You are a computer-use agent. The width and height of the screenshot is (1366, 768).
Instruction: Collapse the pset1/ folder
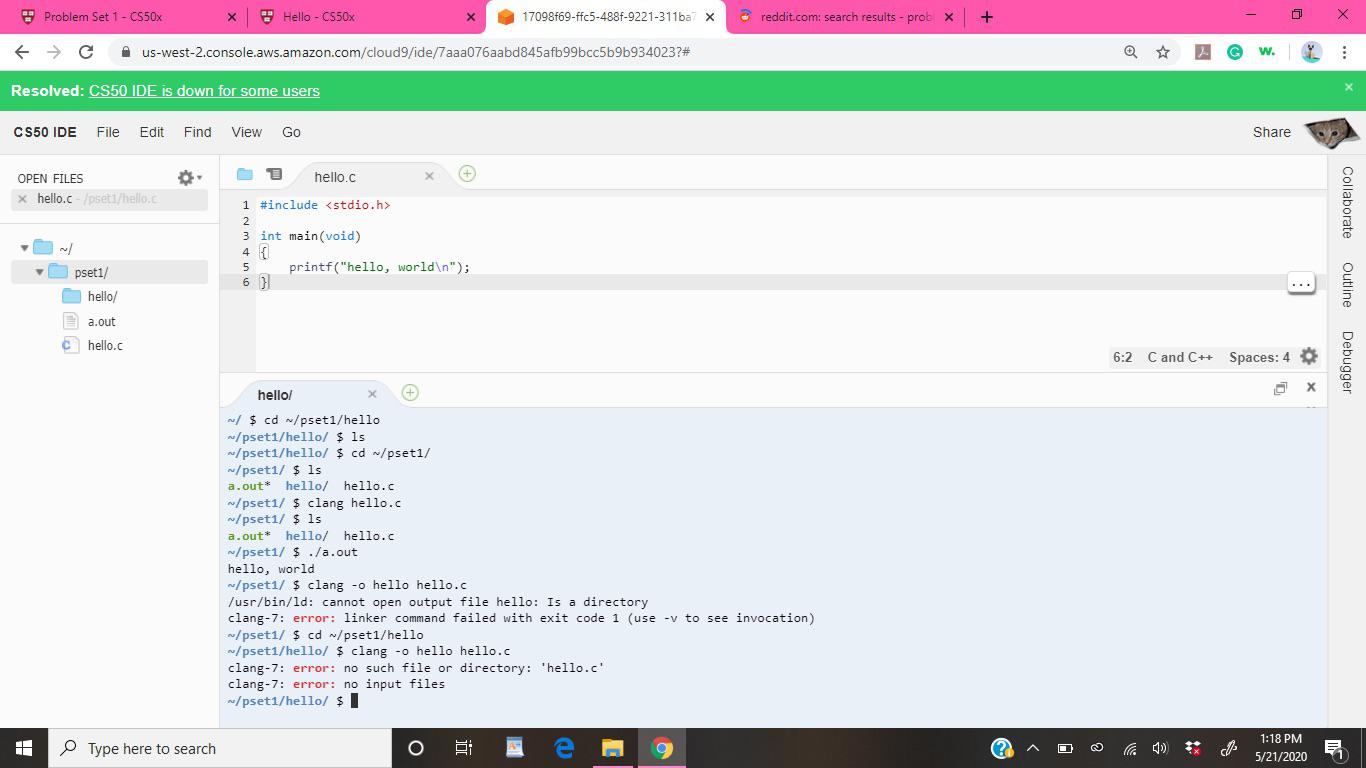[x=40, y=272]
